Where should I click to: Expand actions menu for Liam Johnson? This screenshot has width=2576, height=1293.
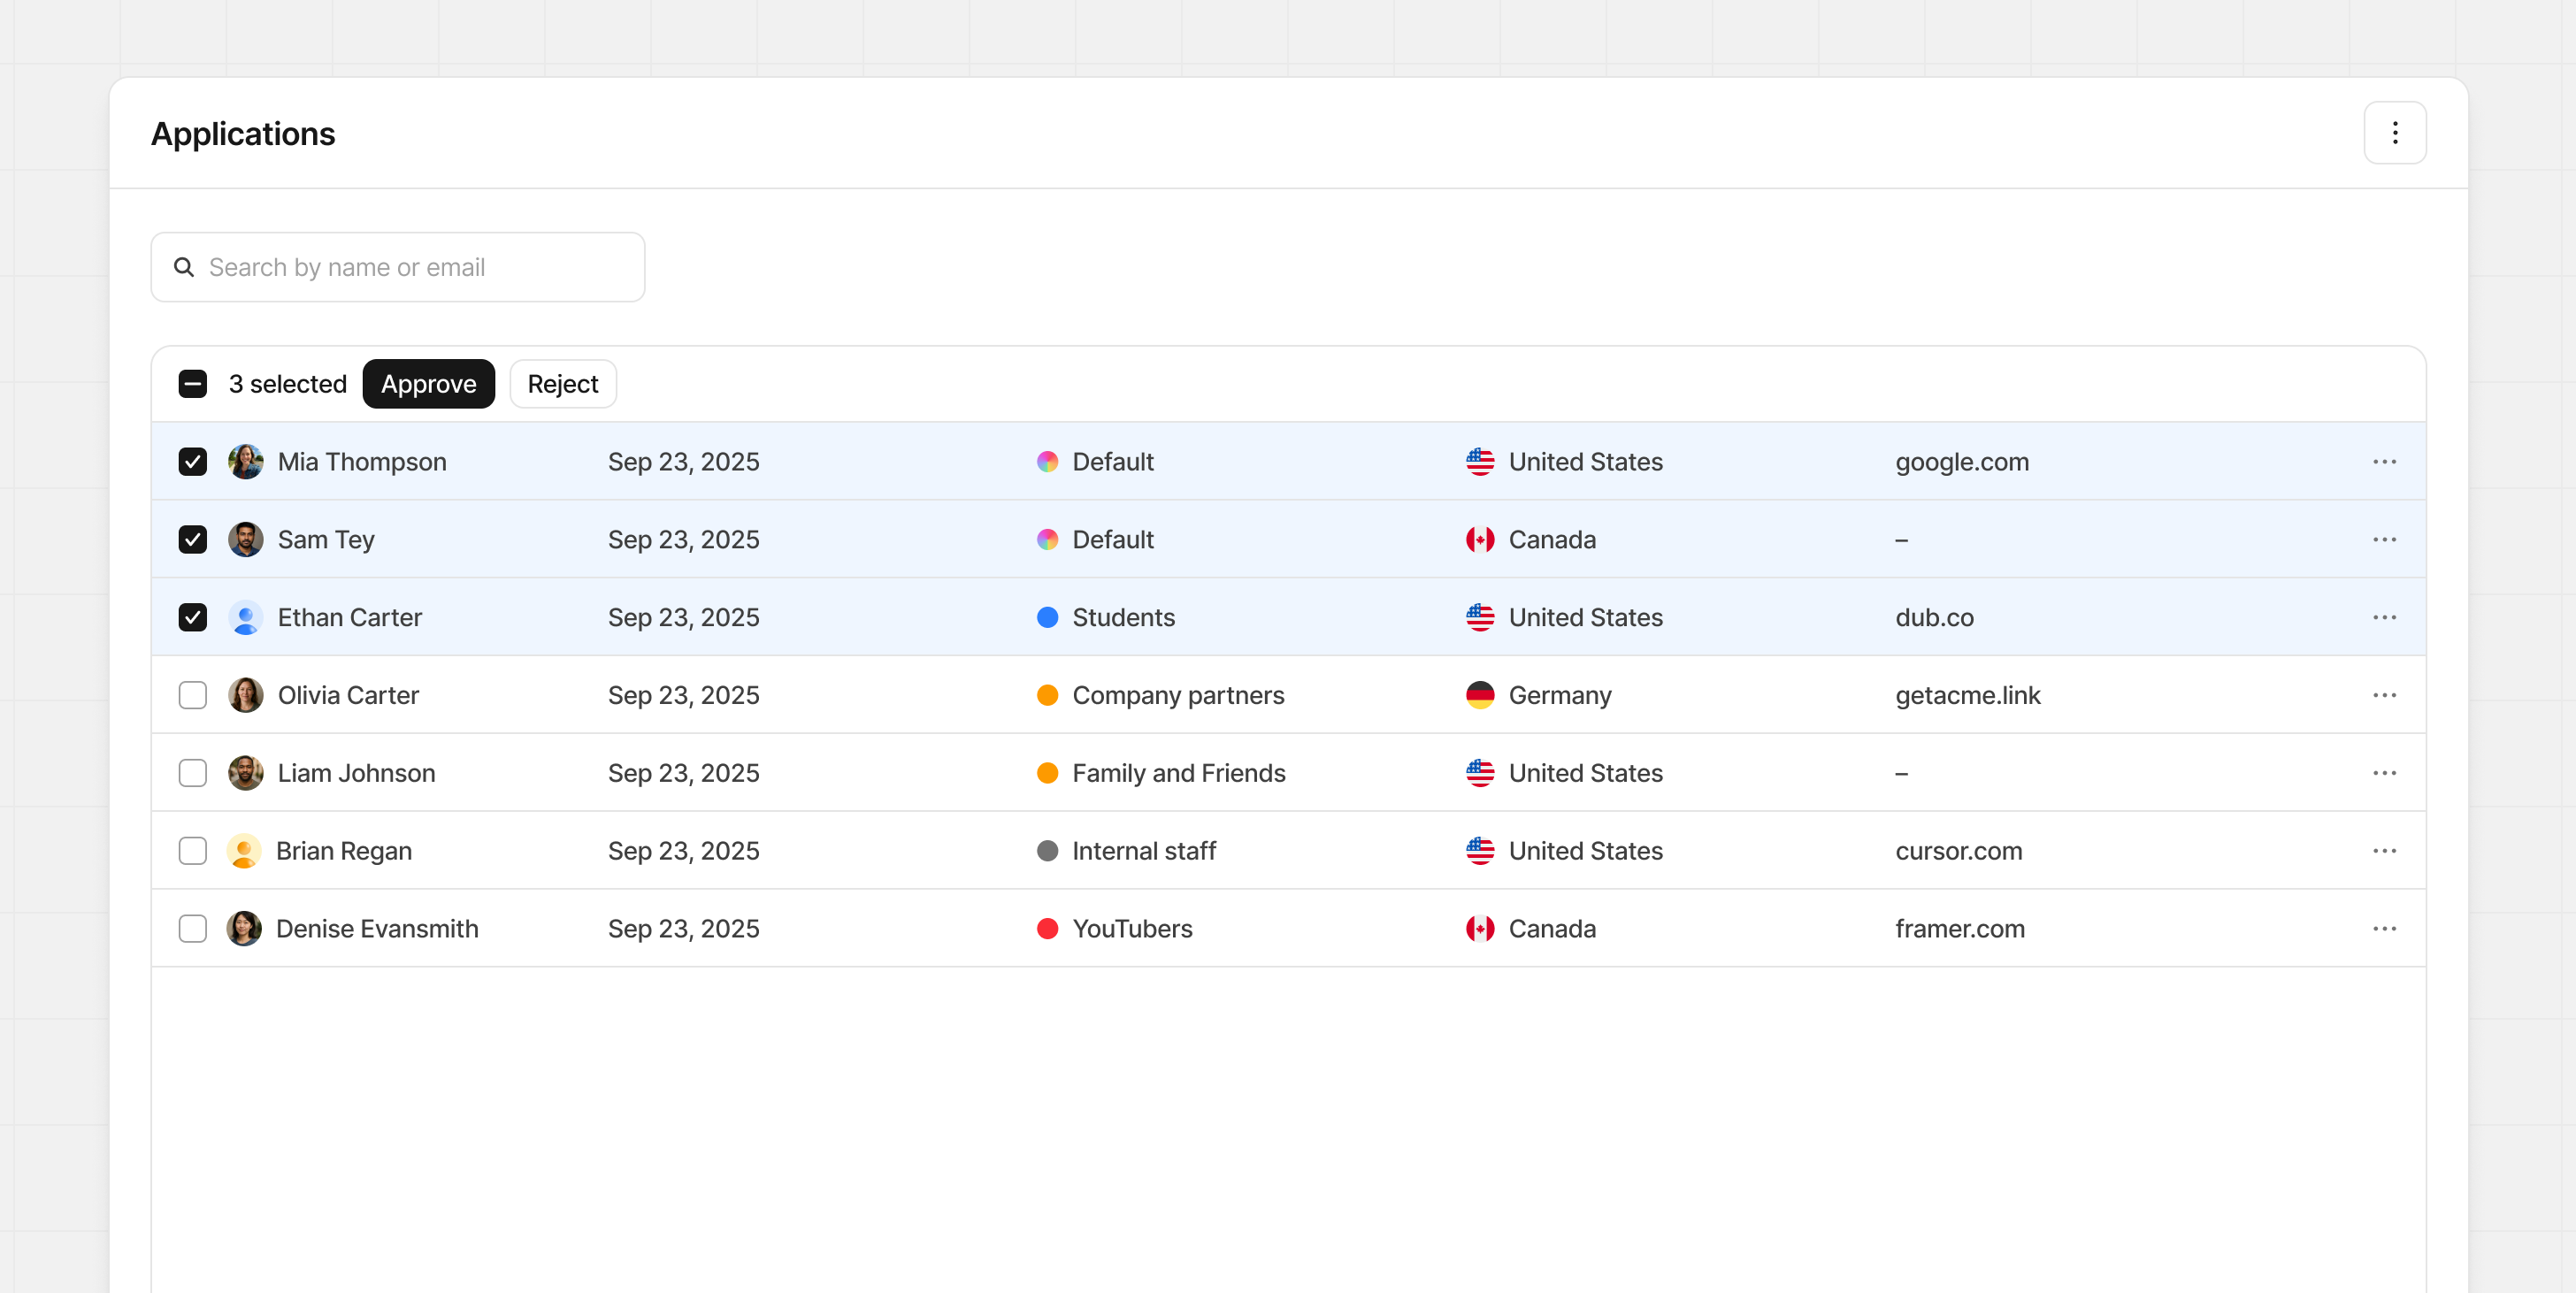(x=2384, y=773)
